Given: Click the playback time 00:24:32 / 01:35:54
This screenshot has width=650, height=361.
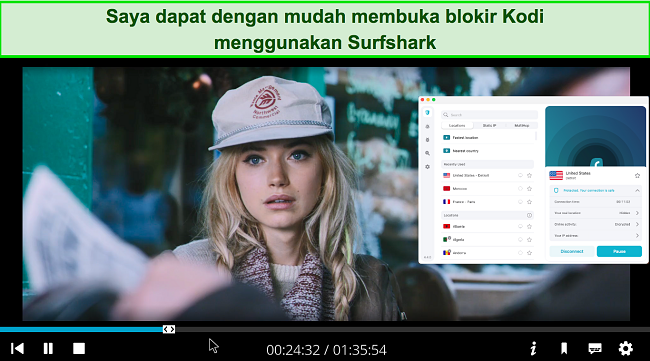Looking at the screenshot, I should tap(326, 350).
